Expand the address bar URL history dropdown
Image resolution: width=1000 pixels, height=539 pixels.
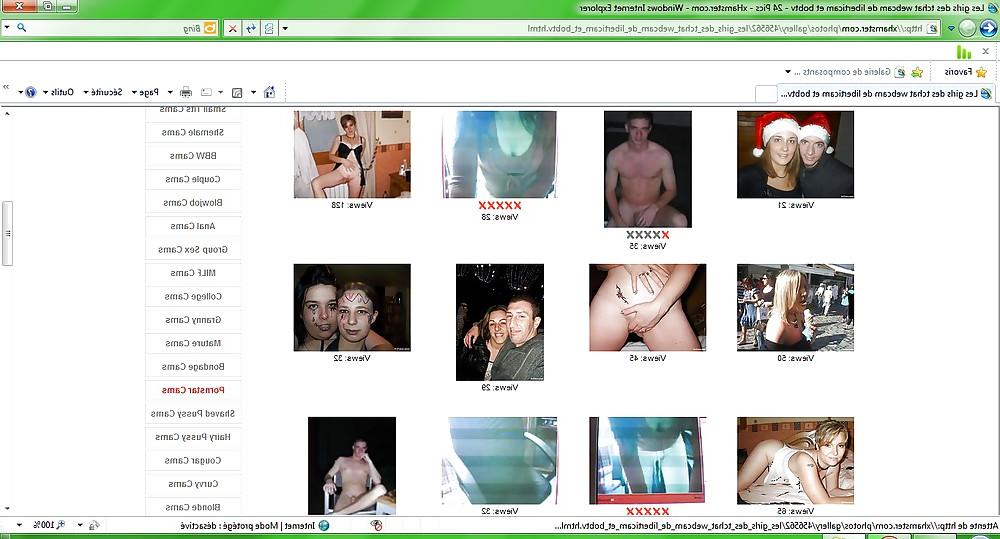[x=285, y=28]
